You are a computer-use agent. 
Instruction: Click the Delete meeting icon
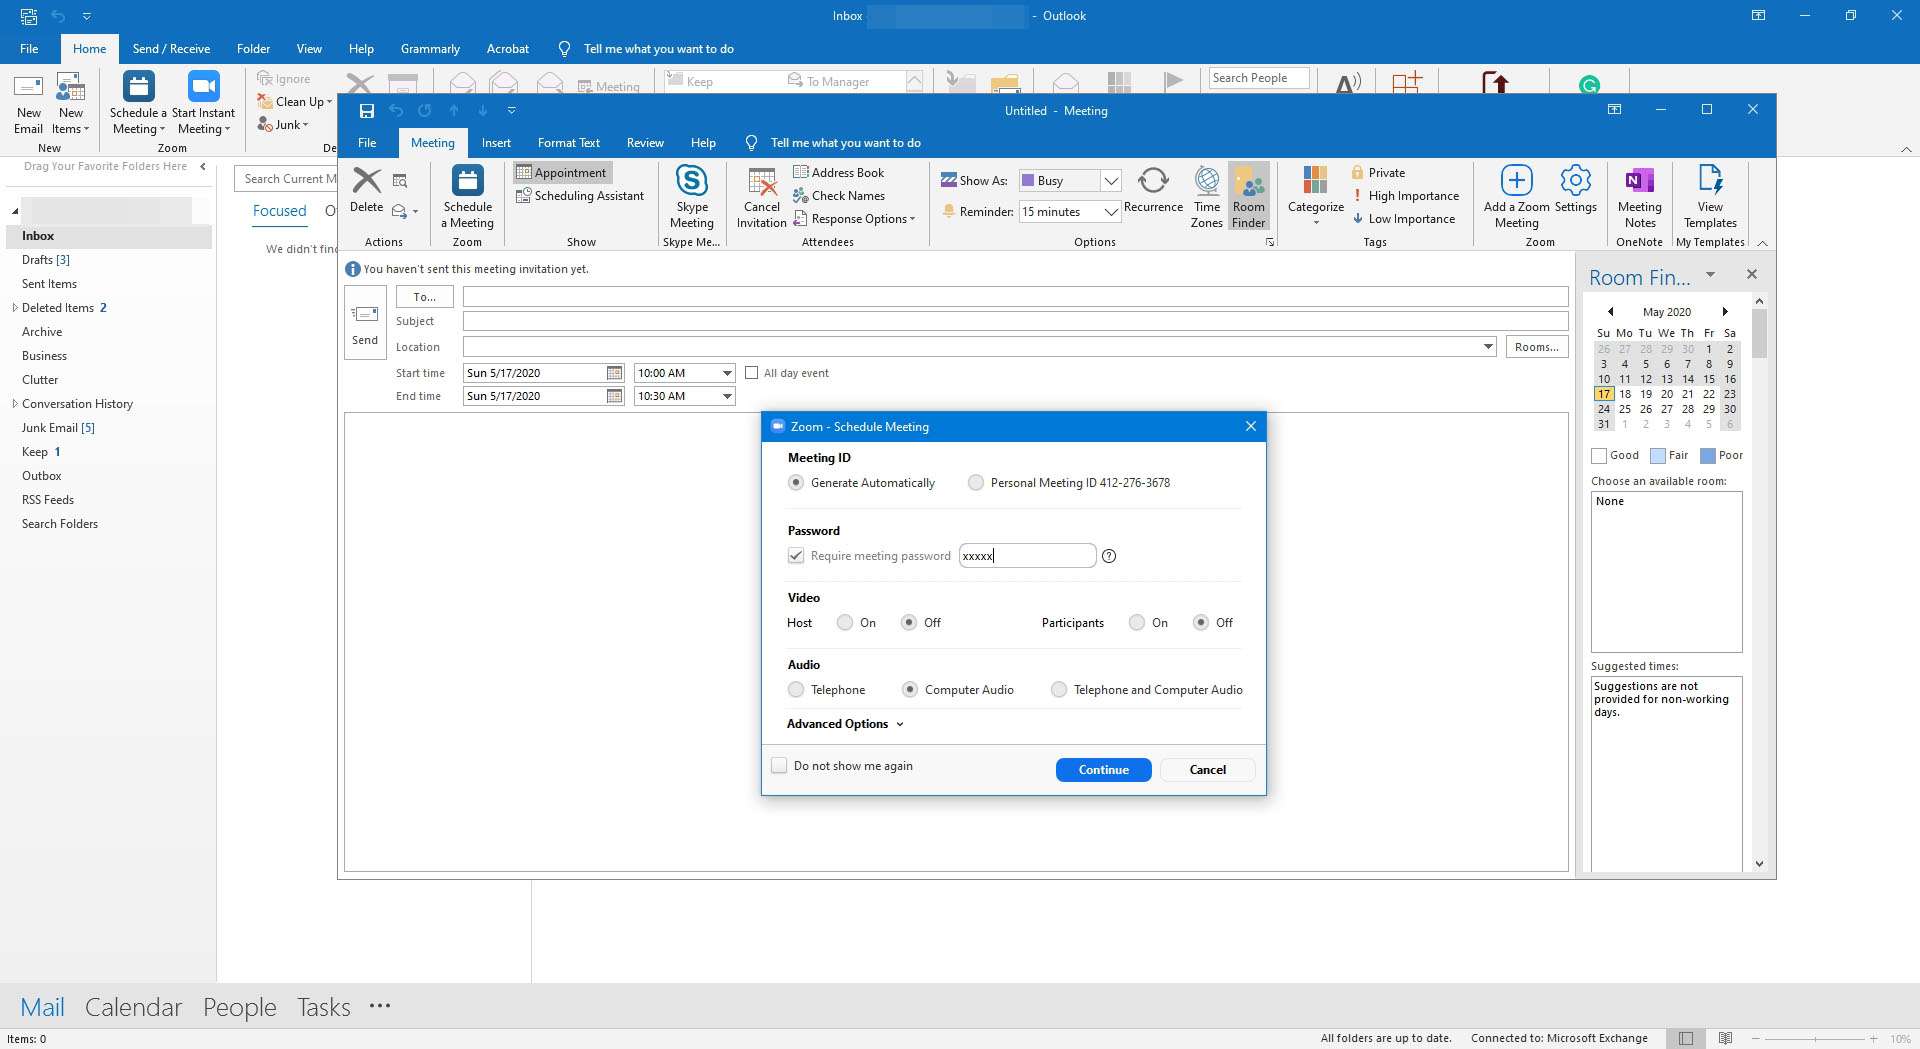366,189
